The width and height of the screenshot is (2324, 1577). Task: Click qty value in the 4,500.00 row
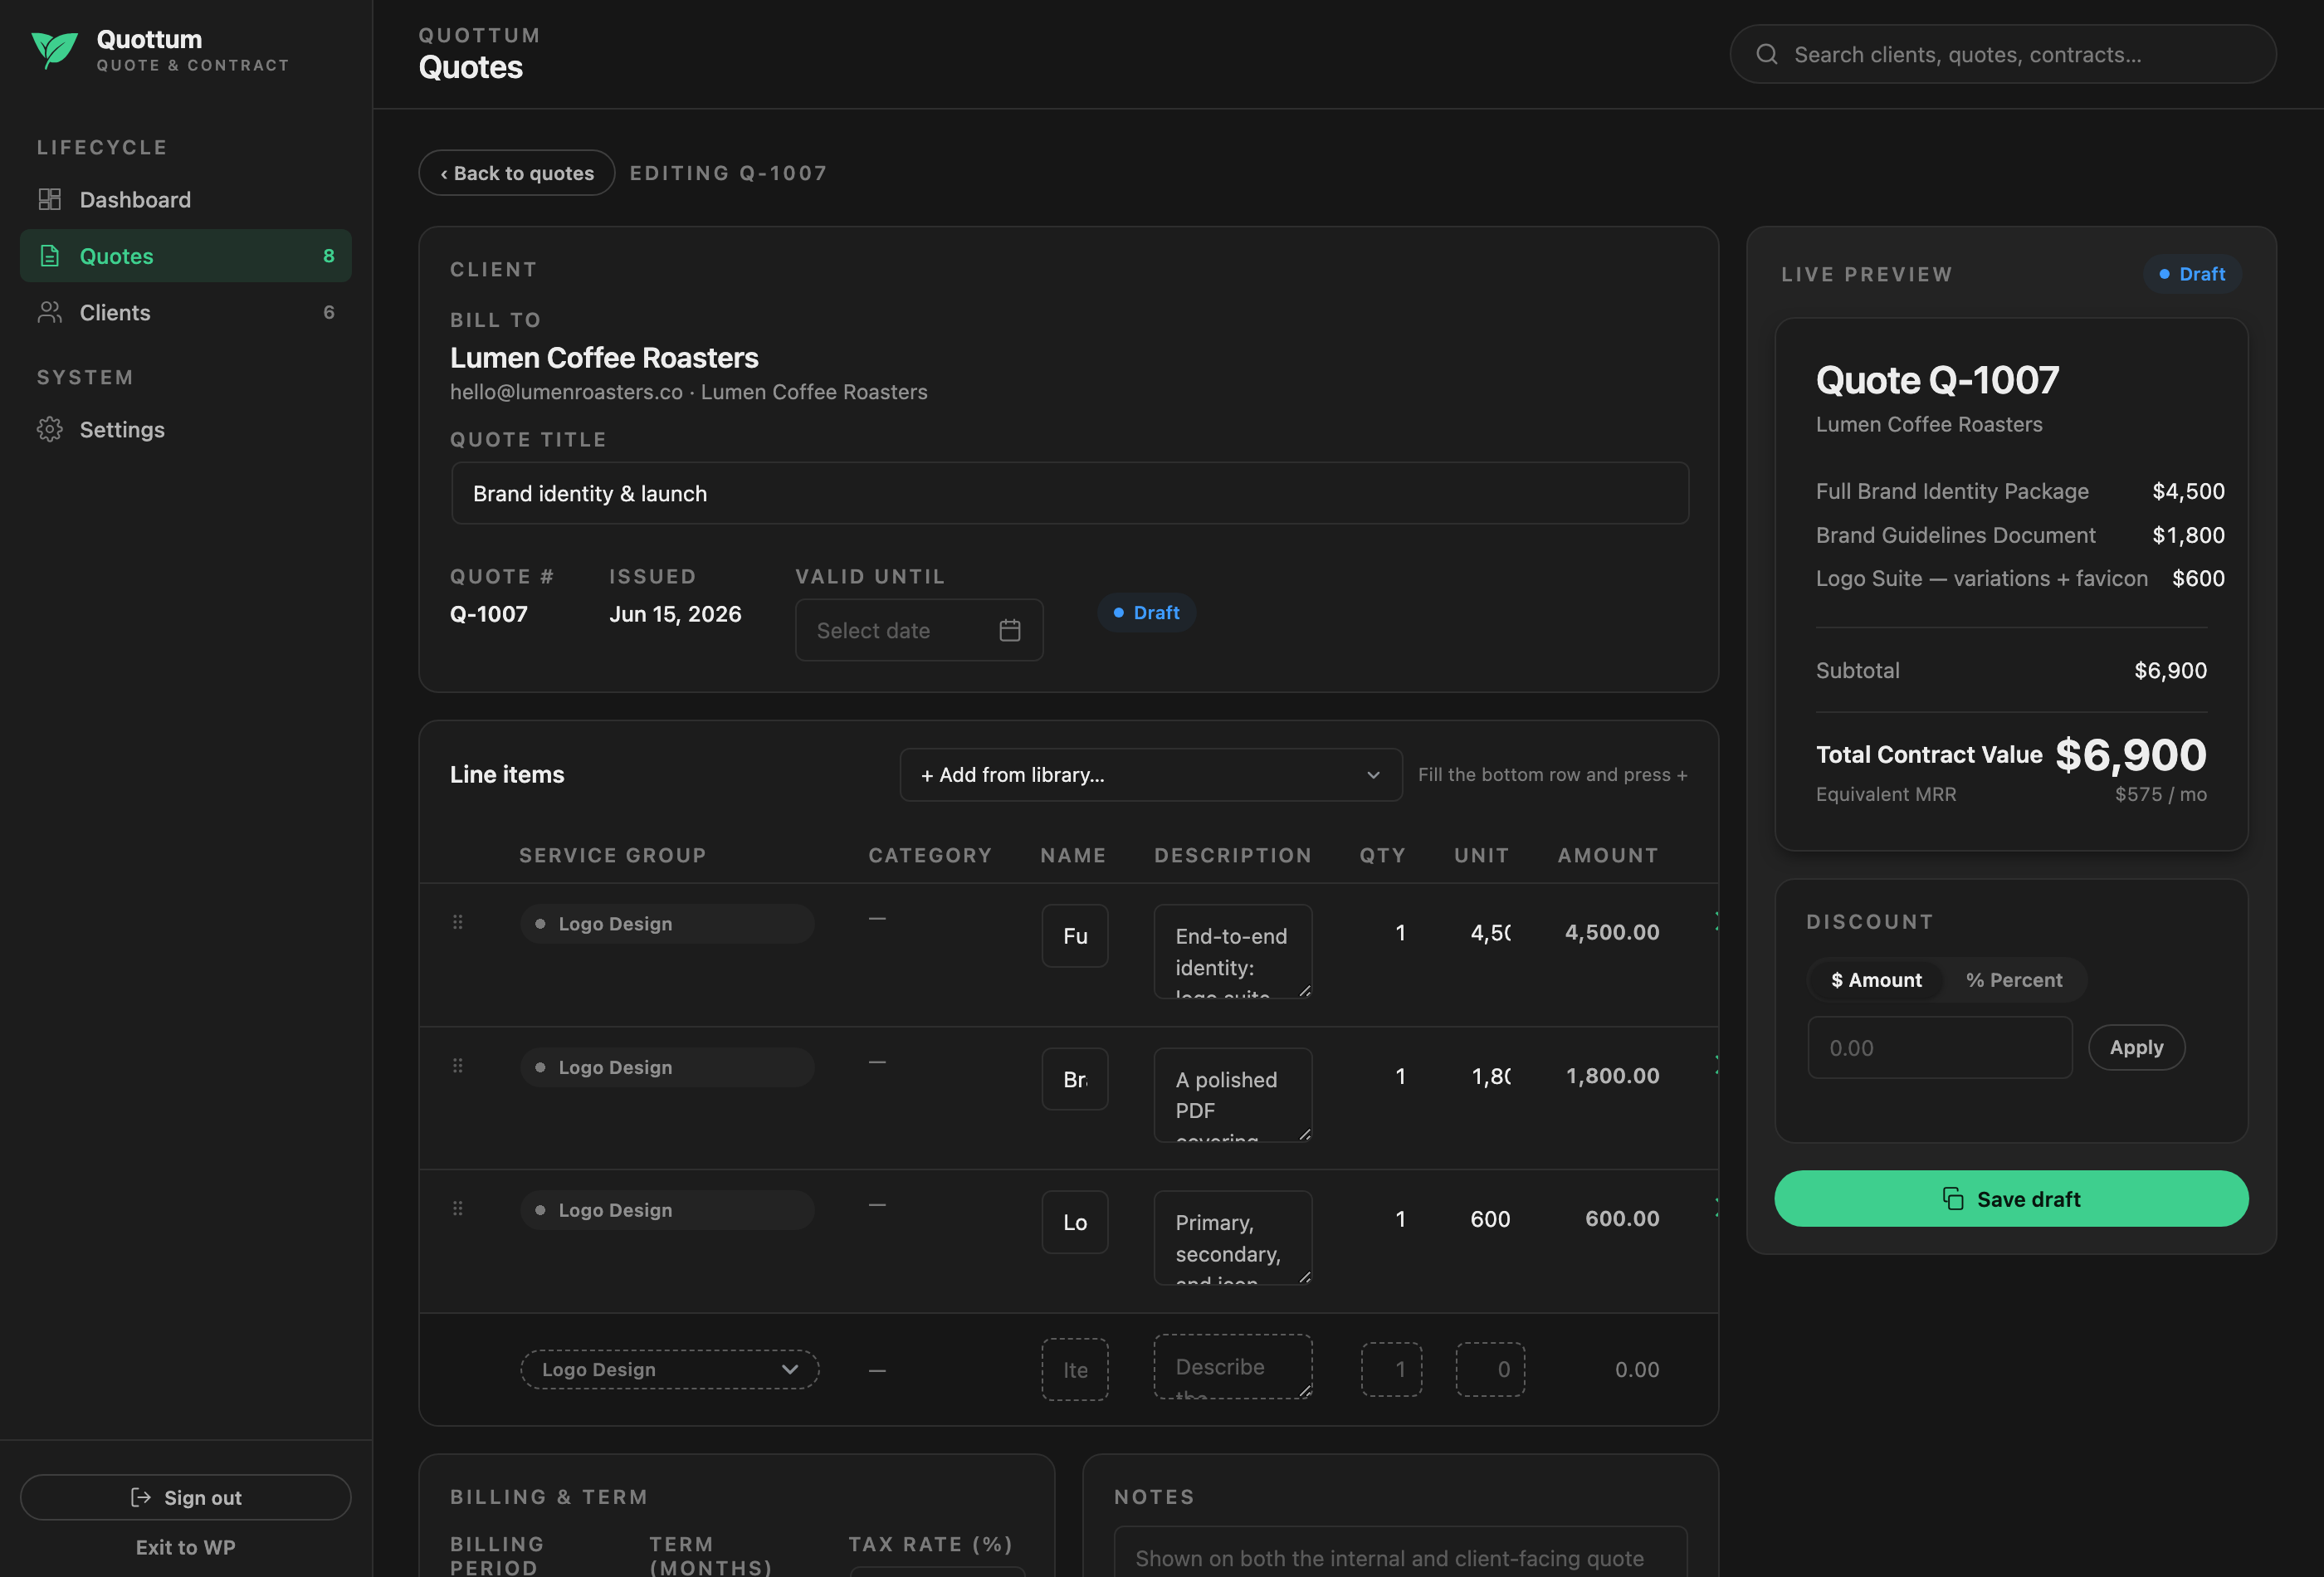[x=1400, y=933]
